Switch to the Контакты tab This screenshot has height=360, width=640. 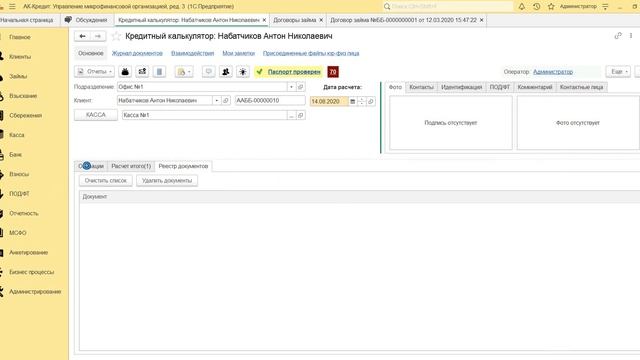421,87
